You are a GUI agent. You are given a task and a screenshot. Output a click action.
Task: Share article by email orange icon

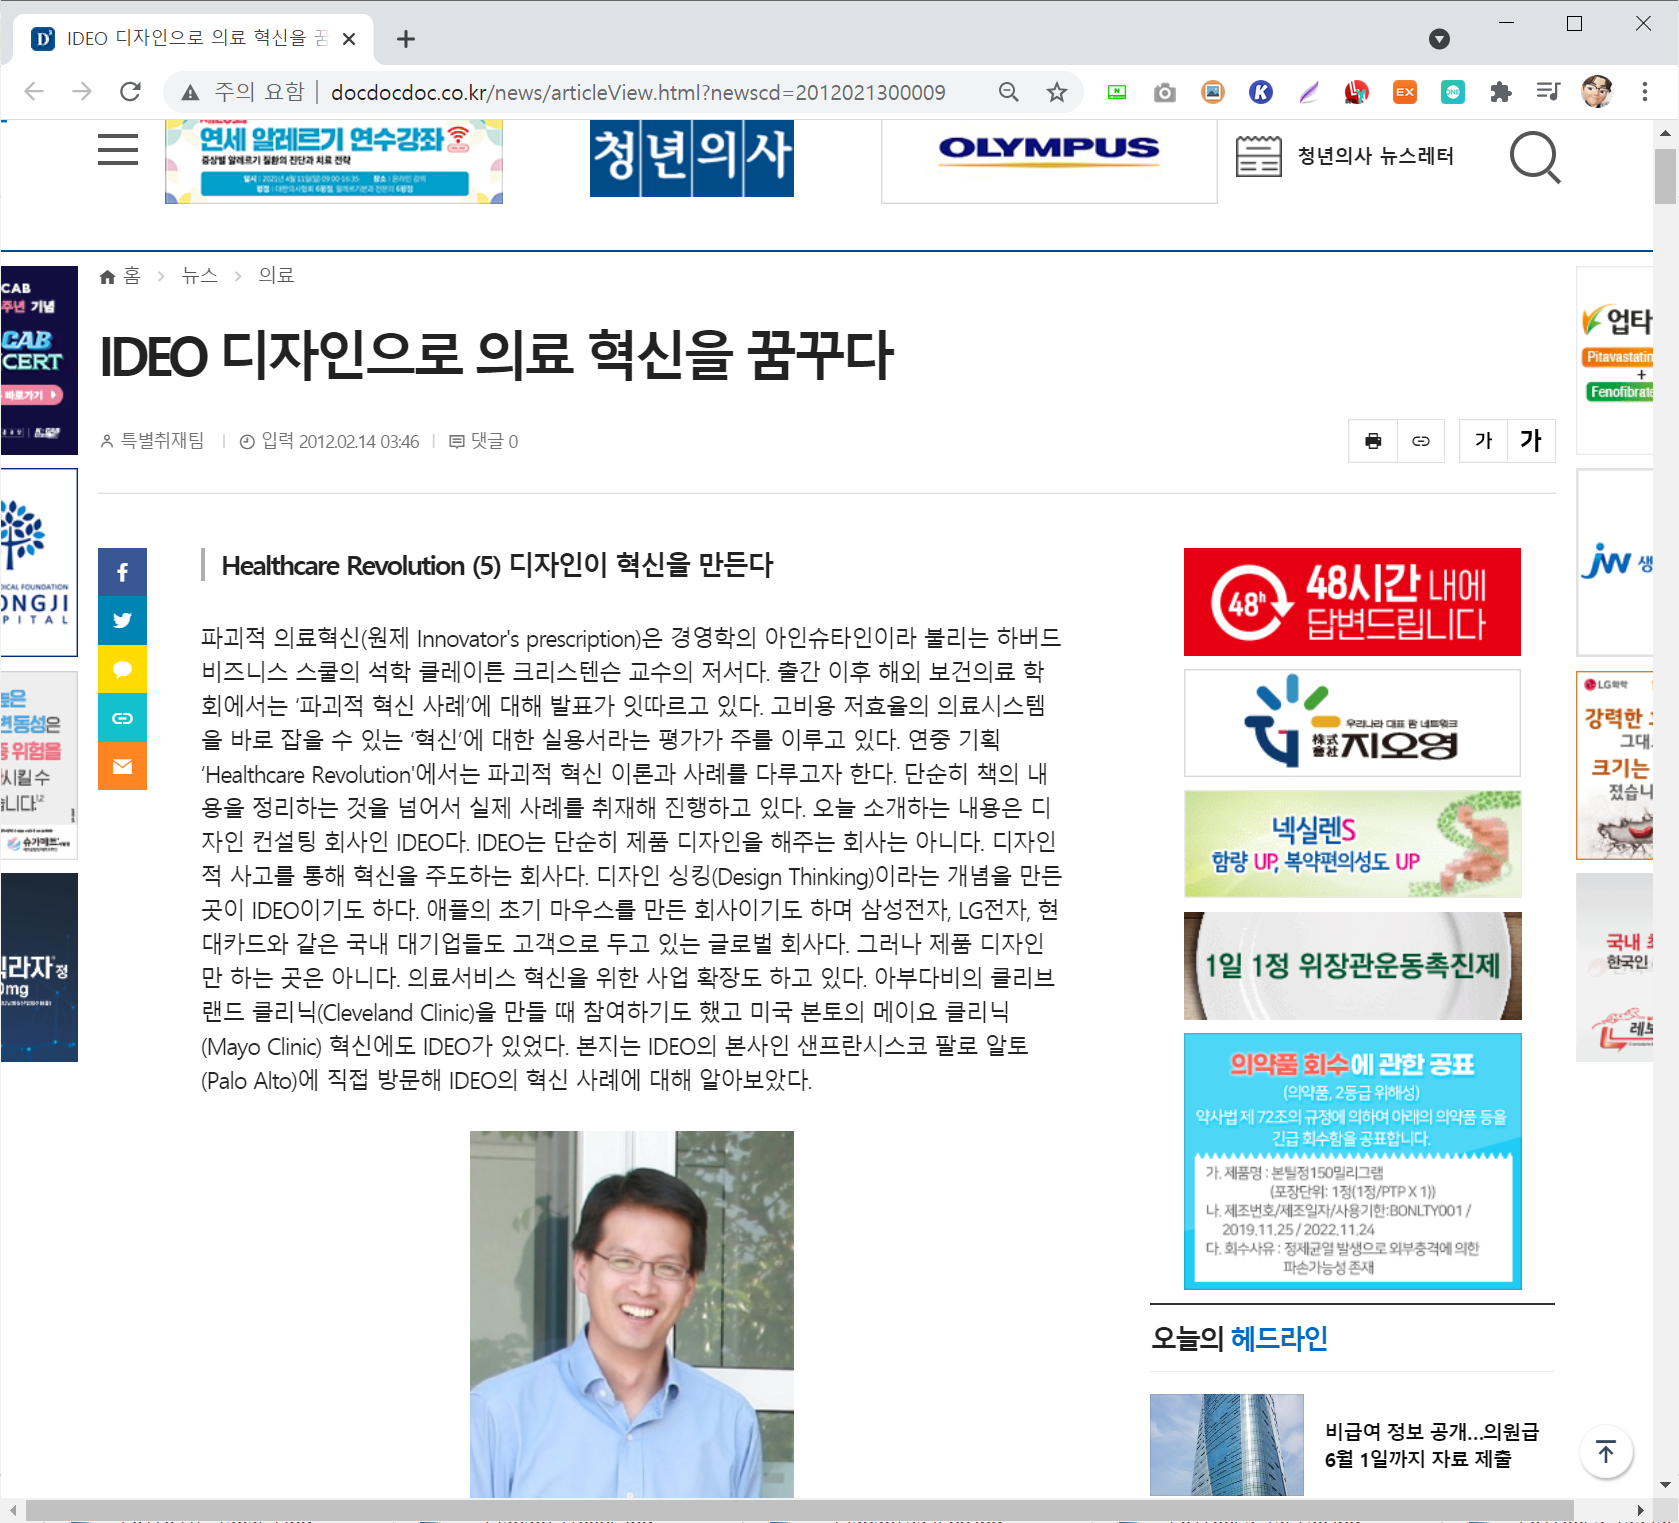pyautogui.click(x=122, y=766)
